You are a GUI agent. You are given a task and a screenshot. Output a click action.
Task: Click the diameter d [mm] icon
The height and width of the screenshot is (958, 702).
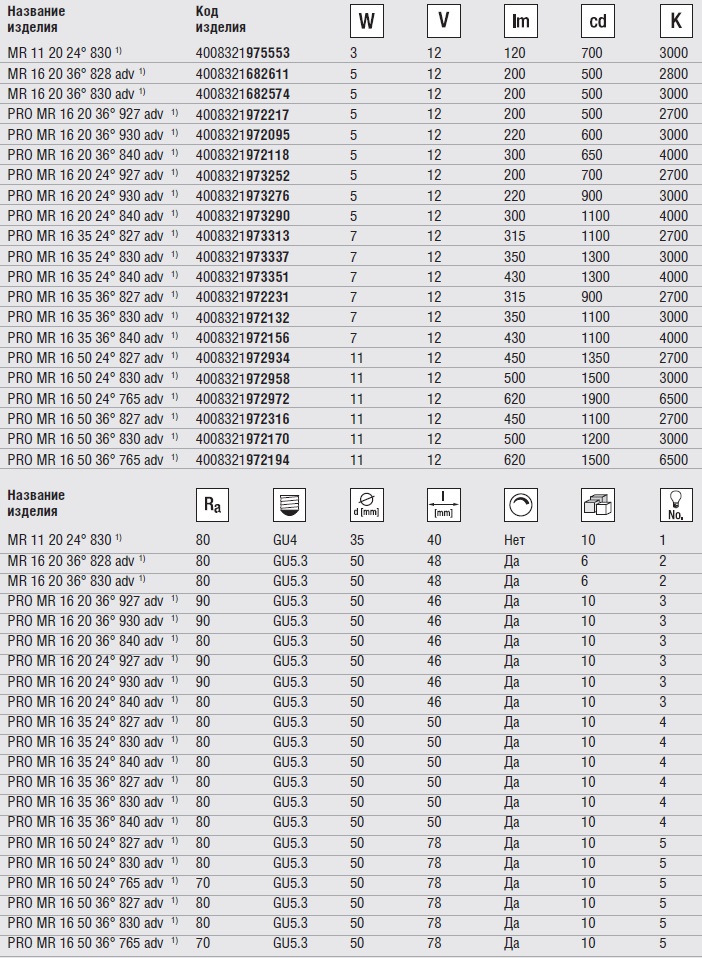pos(366,506)
